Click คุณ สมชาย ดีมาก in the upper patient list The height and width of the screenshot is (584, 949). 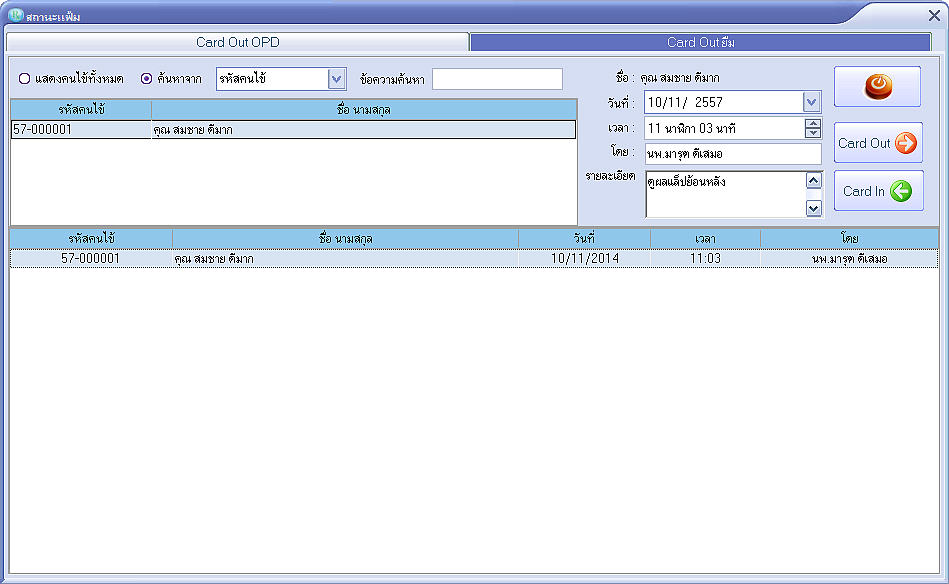pos(192,130)
